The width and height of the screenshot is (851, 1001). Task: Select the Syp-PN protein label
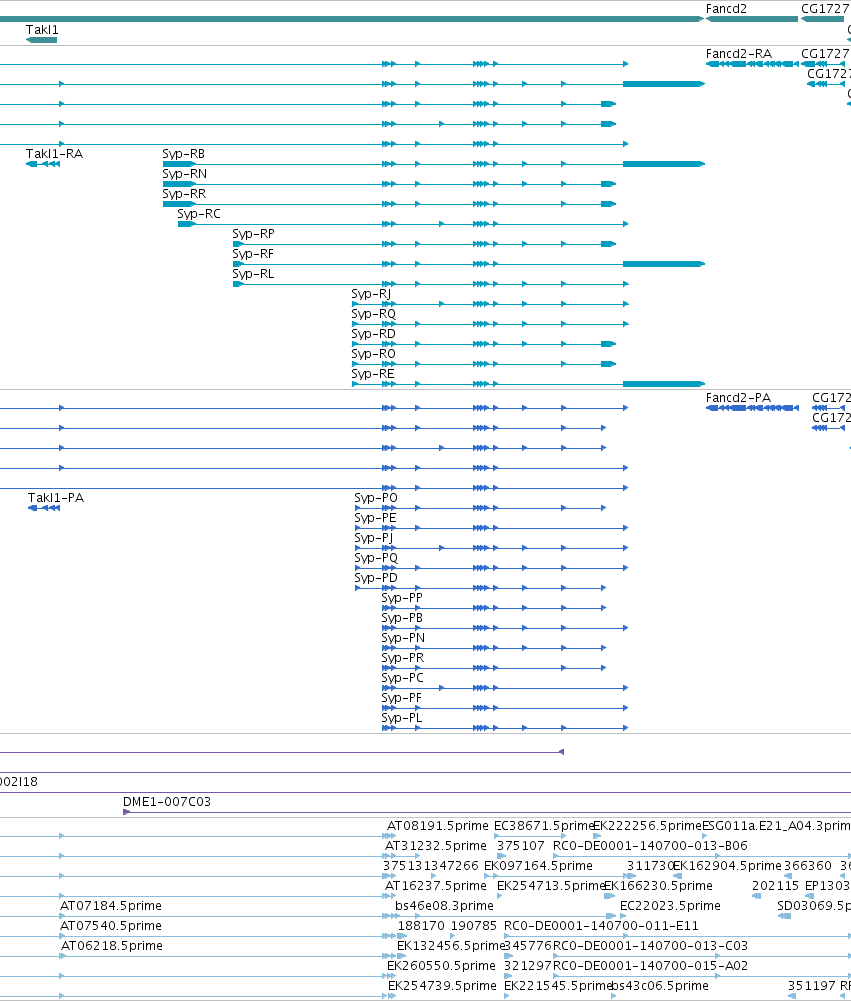tap(403, 638)
